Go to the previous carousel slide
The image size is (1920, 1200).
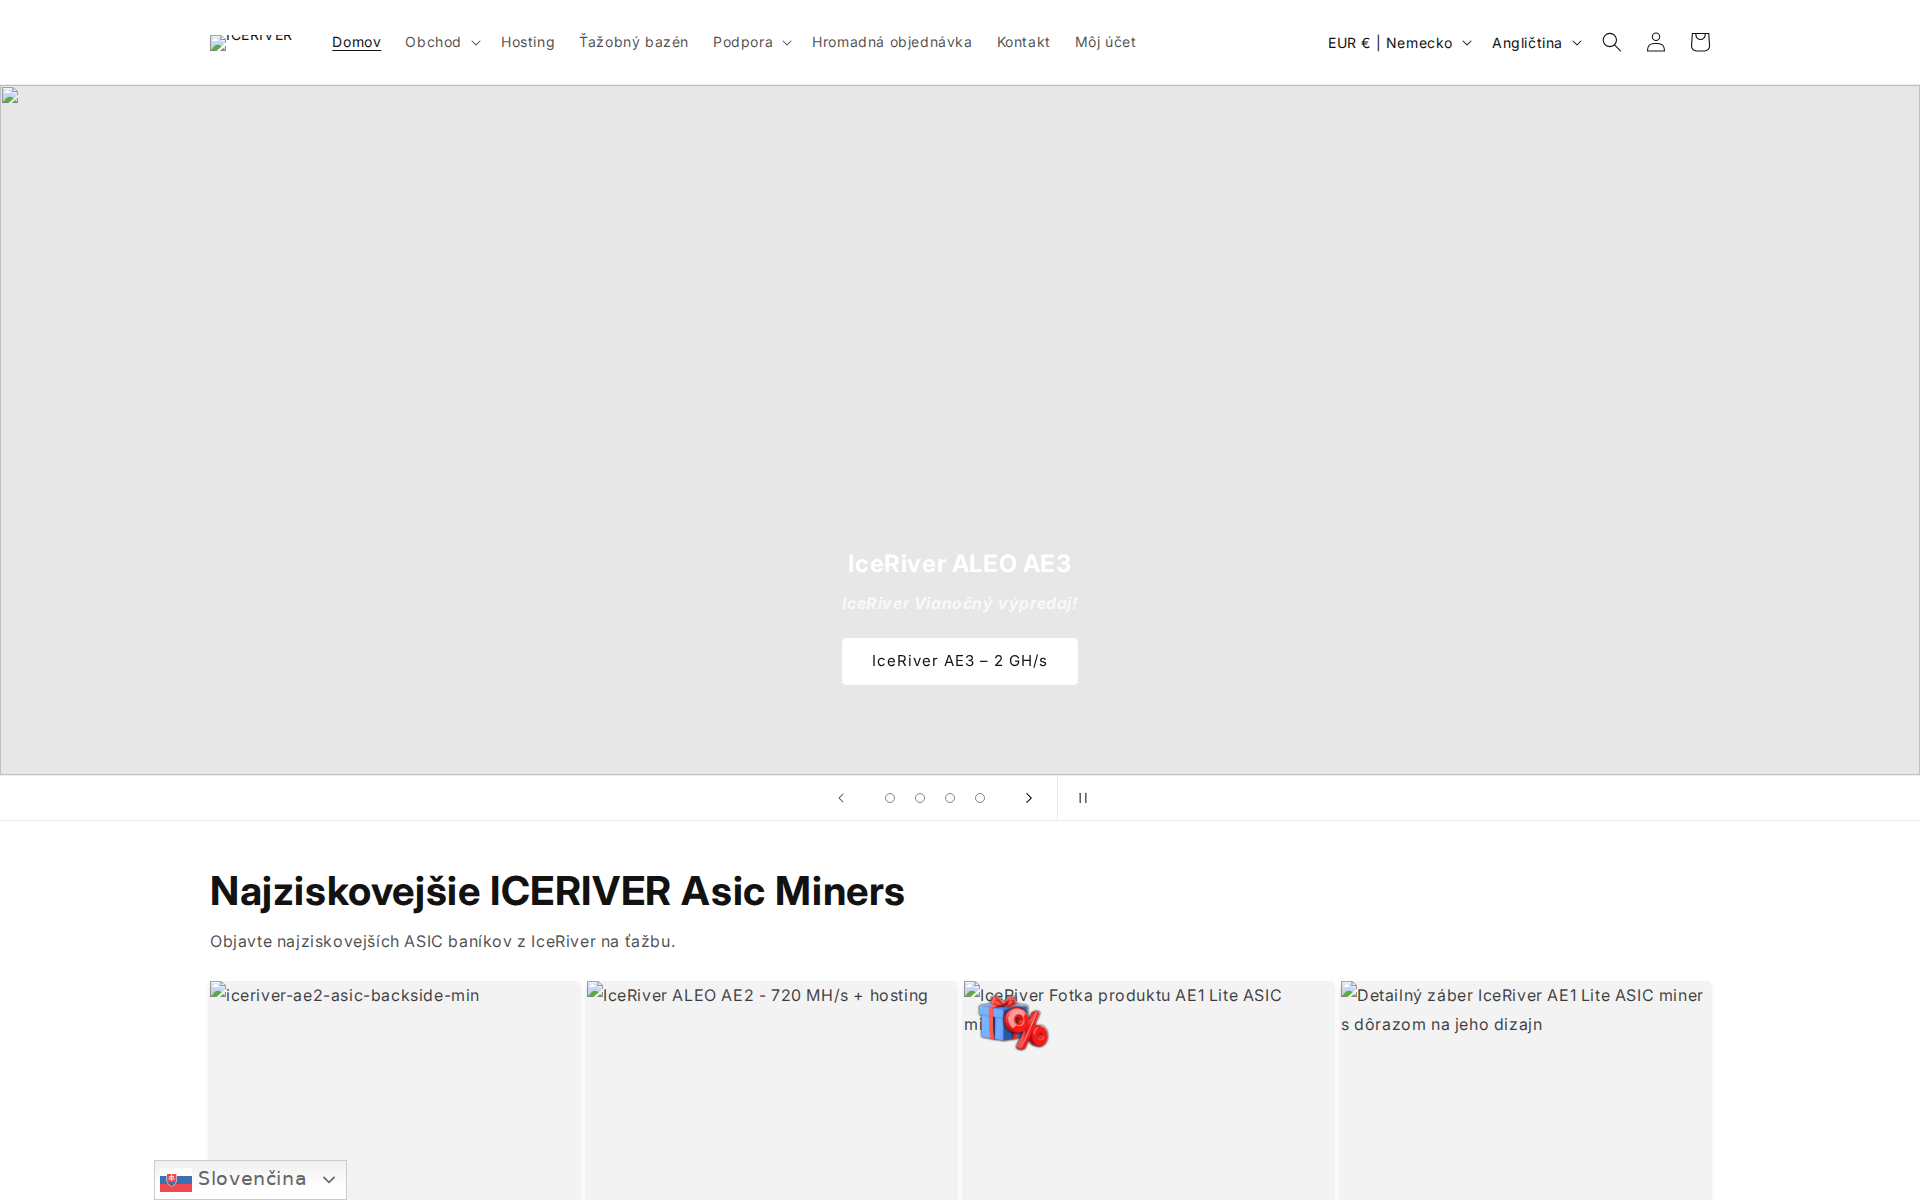841,797
